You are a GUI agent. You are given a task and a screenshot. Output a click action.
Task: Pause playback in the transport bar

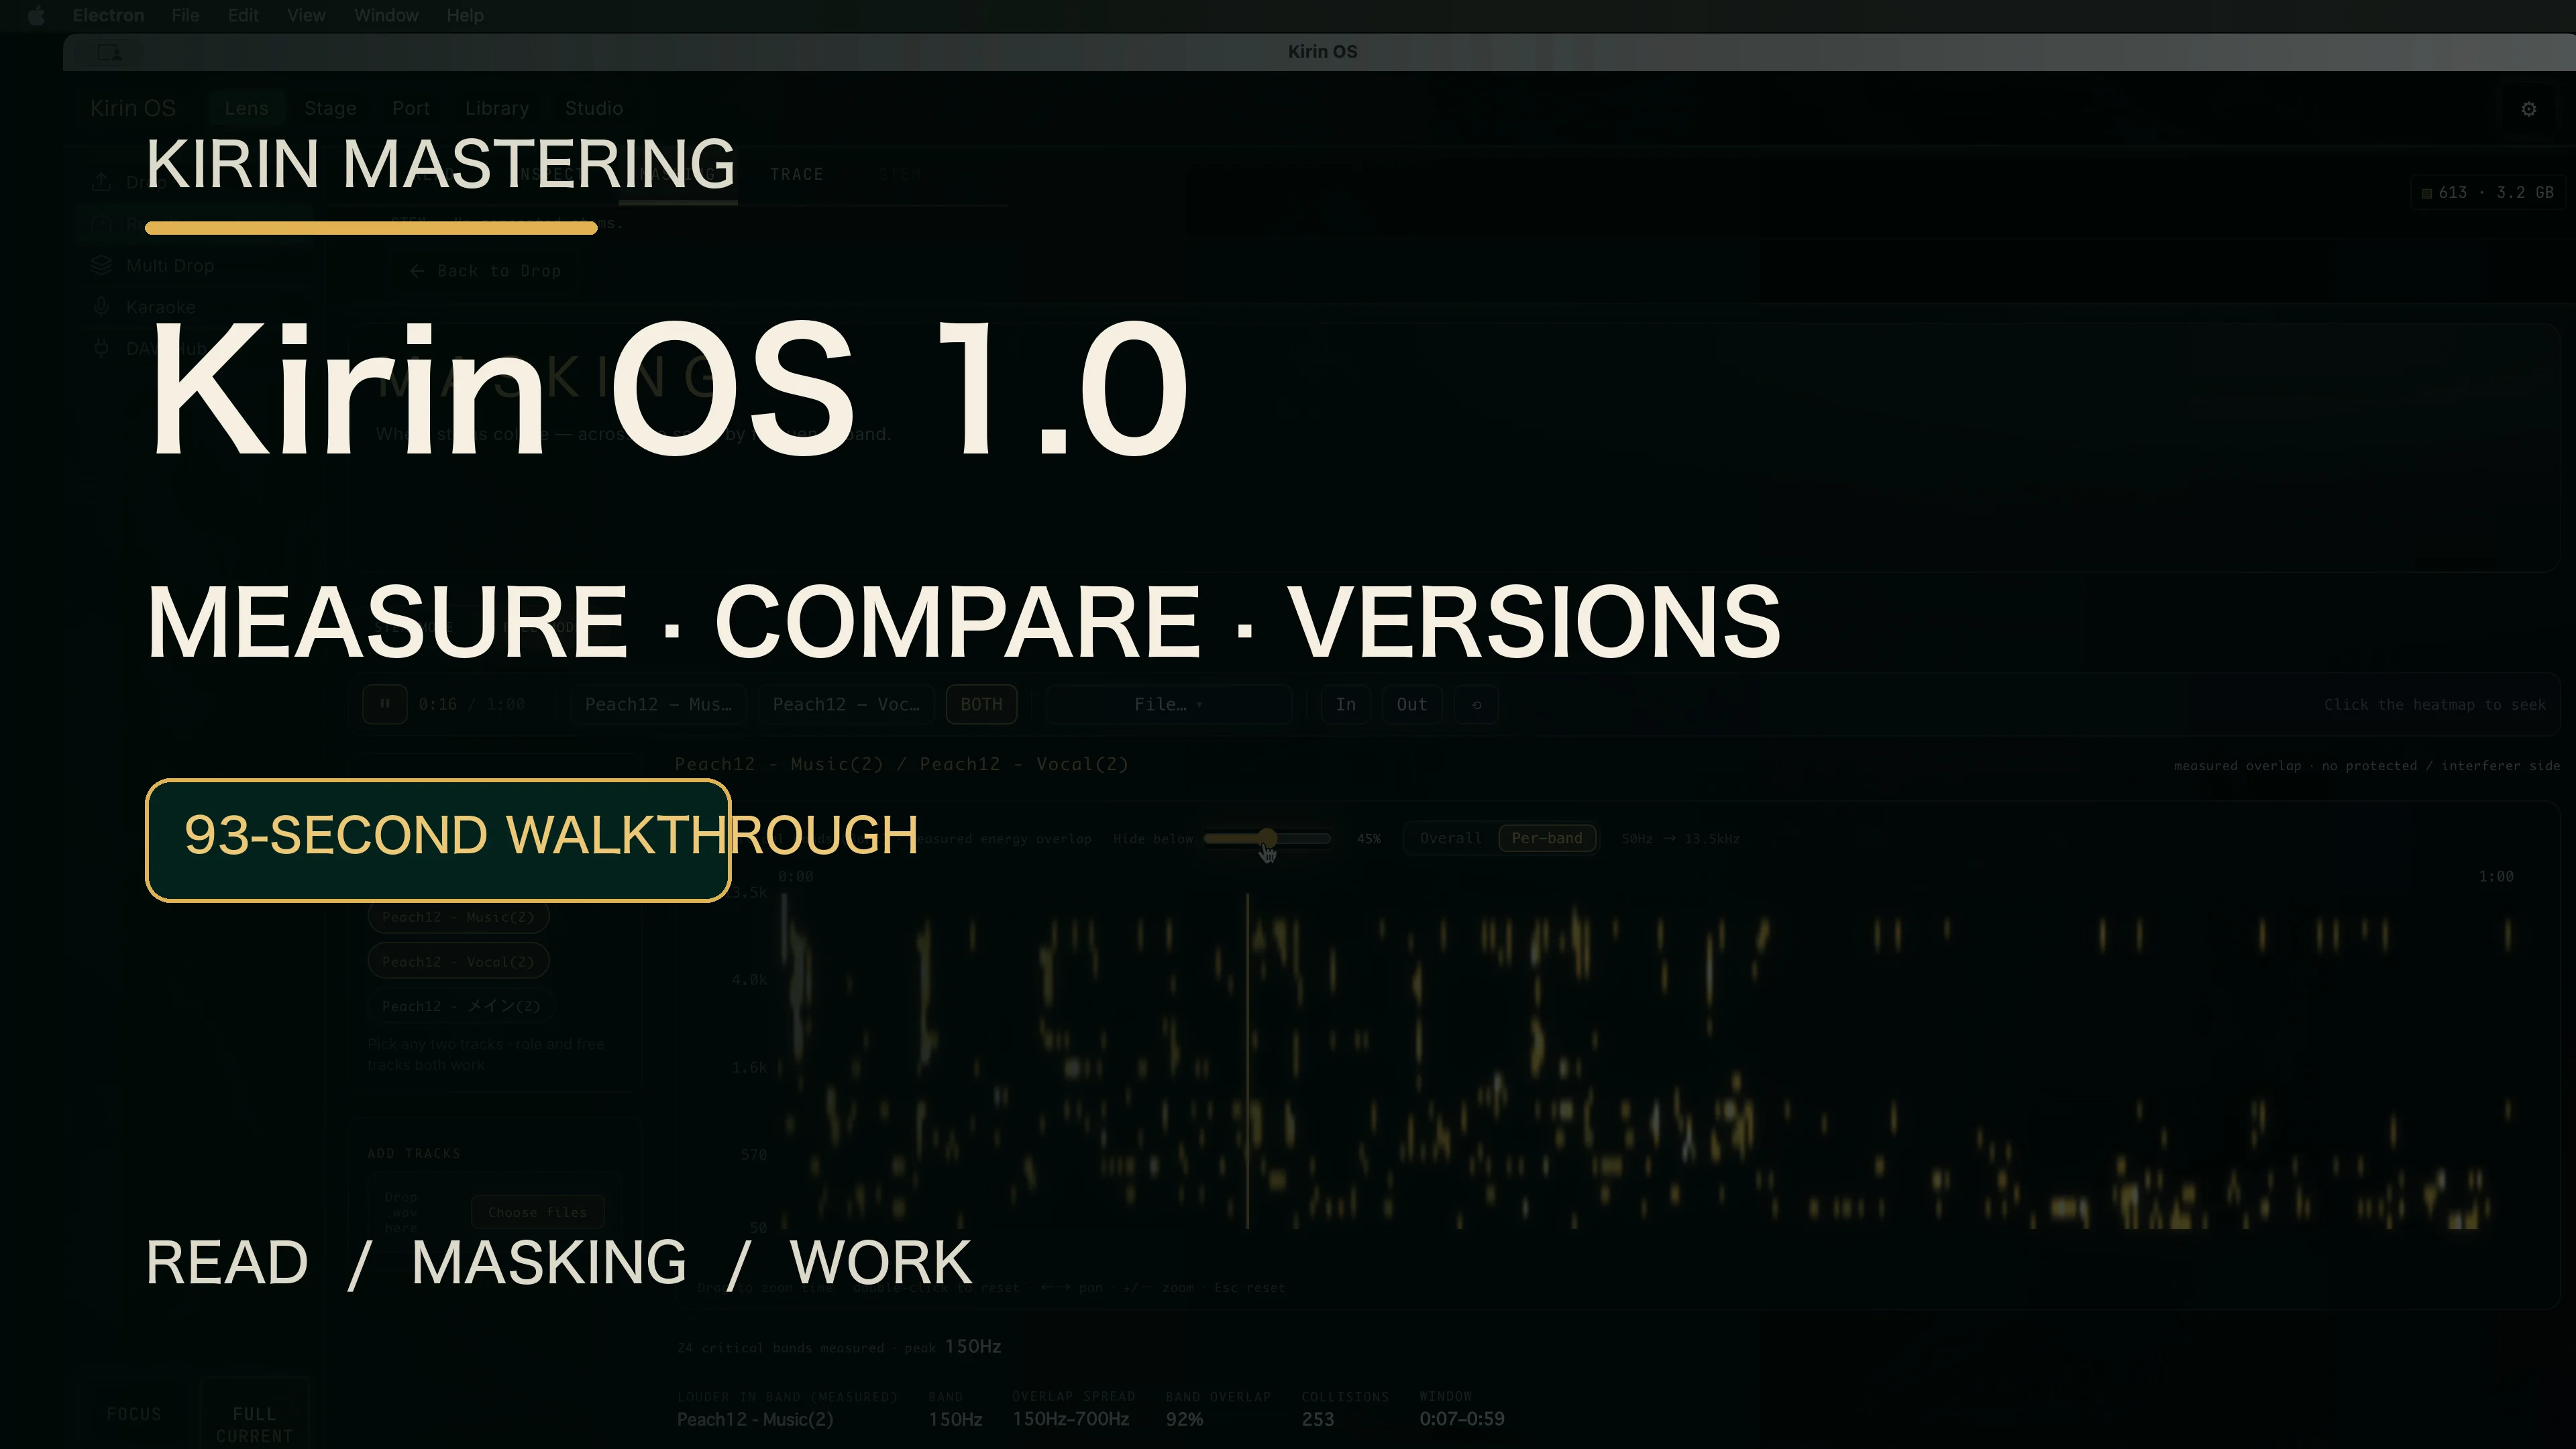point(385,704)
